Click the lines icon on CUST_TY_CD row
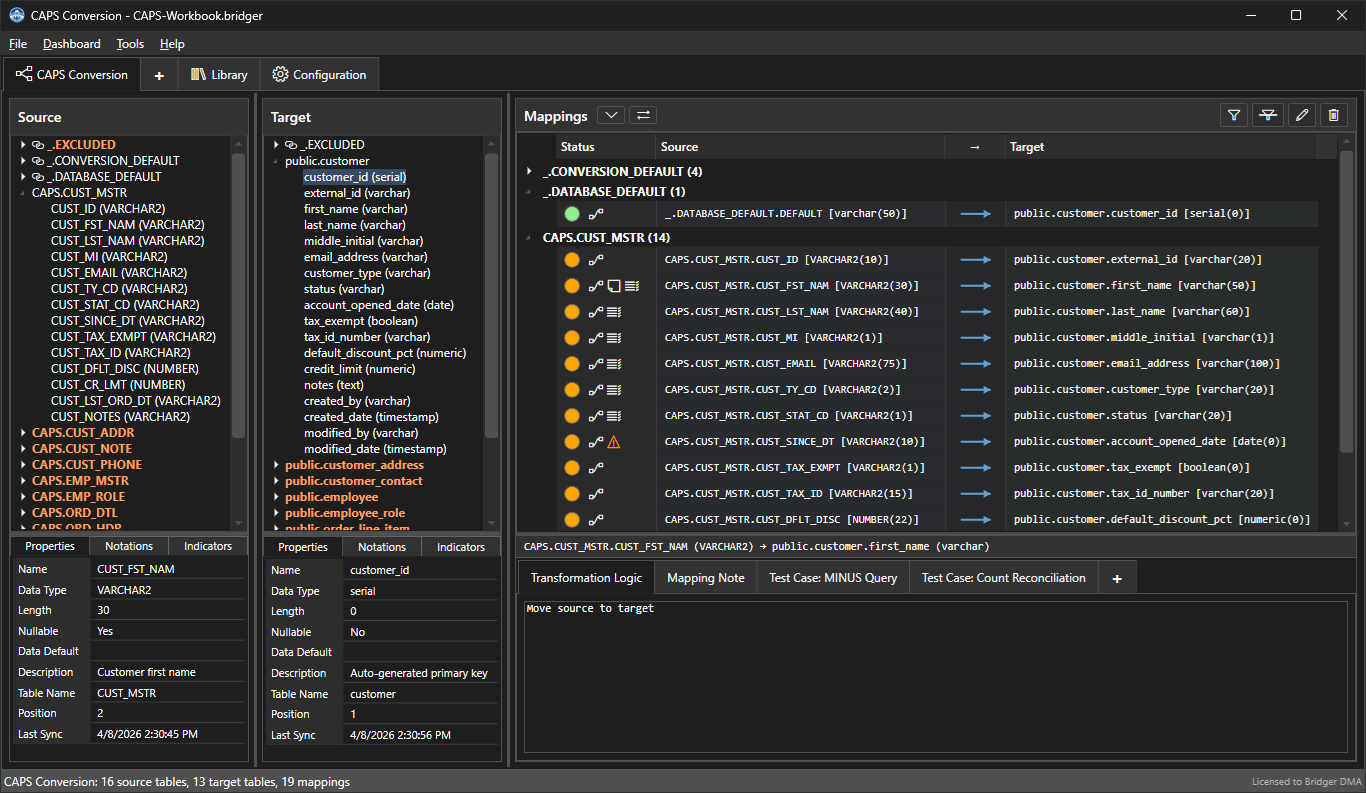 (x=614, y=389)
